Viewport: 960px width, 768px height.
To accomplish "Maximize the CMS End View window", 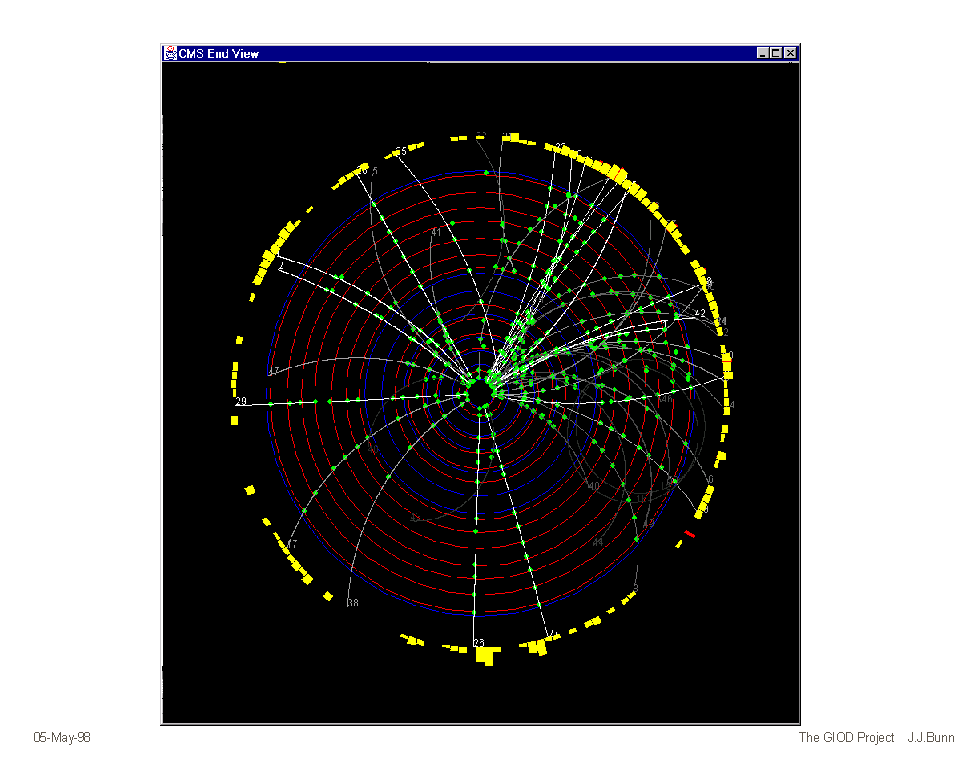I will point(777,53).
